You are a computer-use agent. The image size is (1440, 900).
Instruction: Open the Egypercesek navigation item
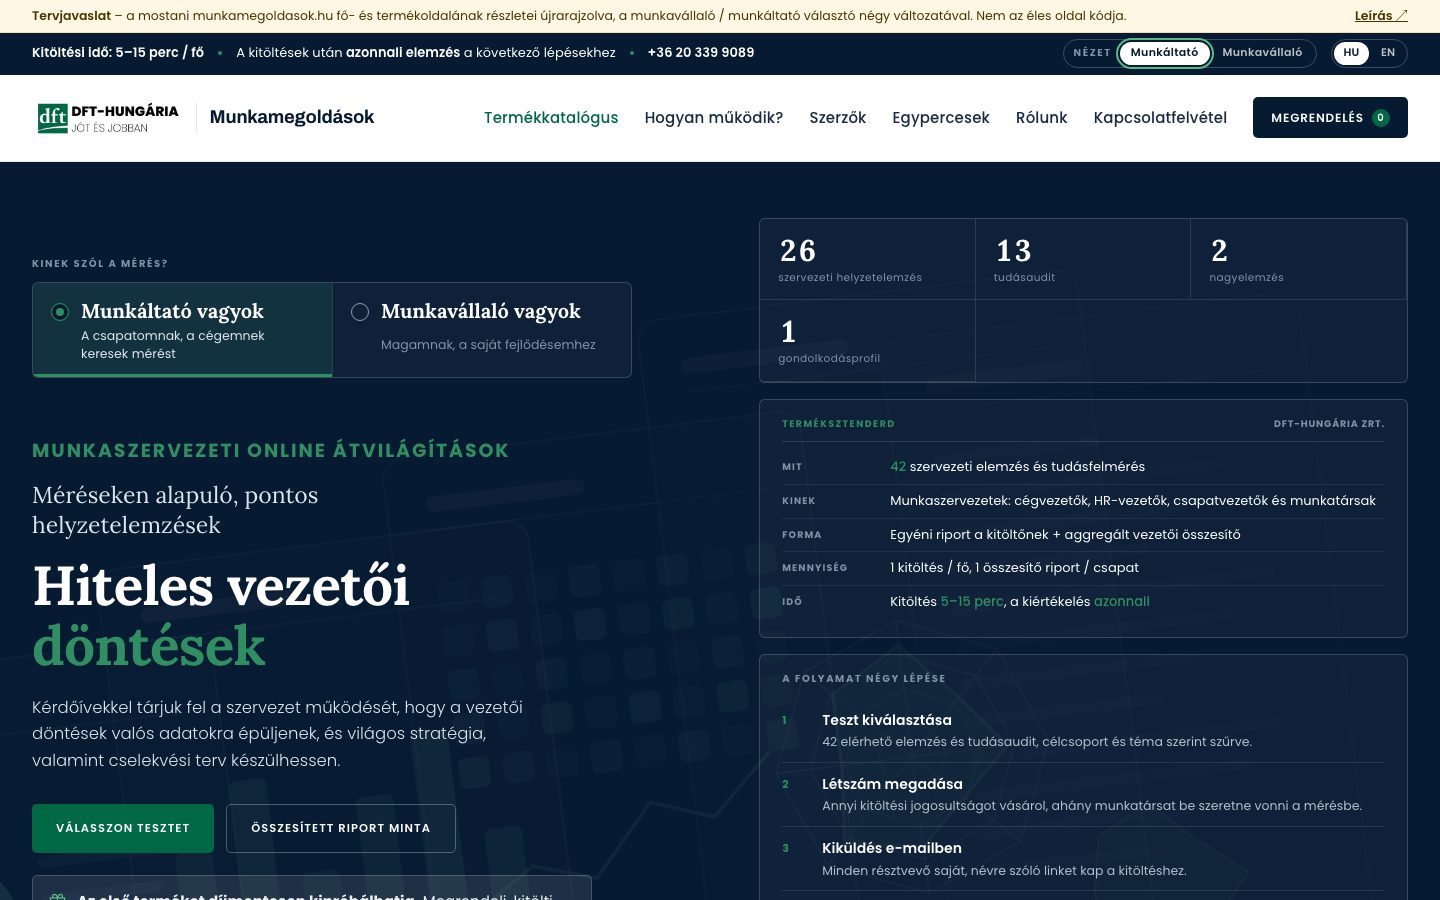point(941,118)
